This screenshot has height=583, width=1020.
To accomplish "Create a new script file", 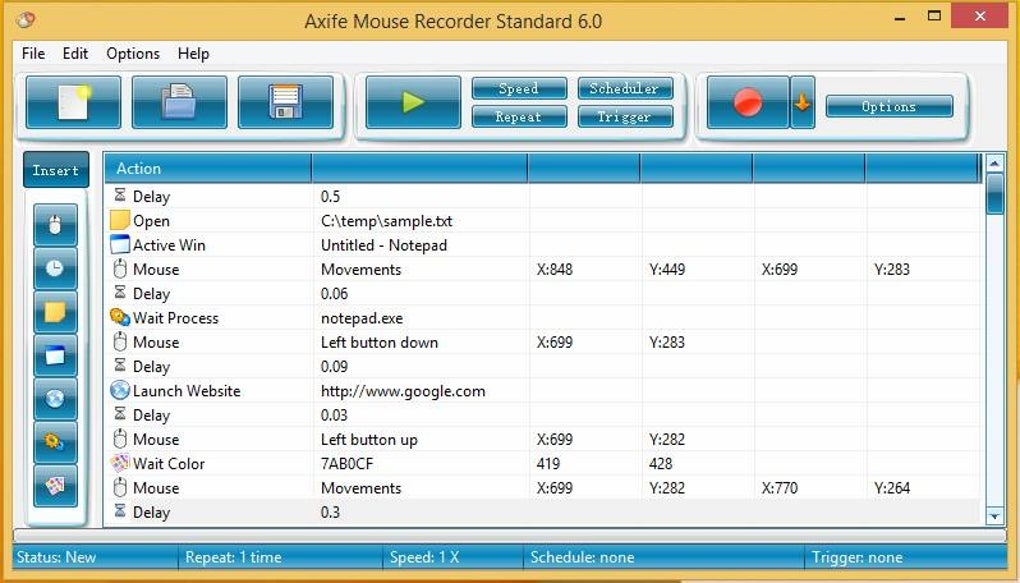I will [74, 102].
